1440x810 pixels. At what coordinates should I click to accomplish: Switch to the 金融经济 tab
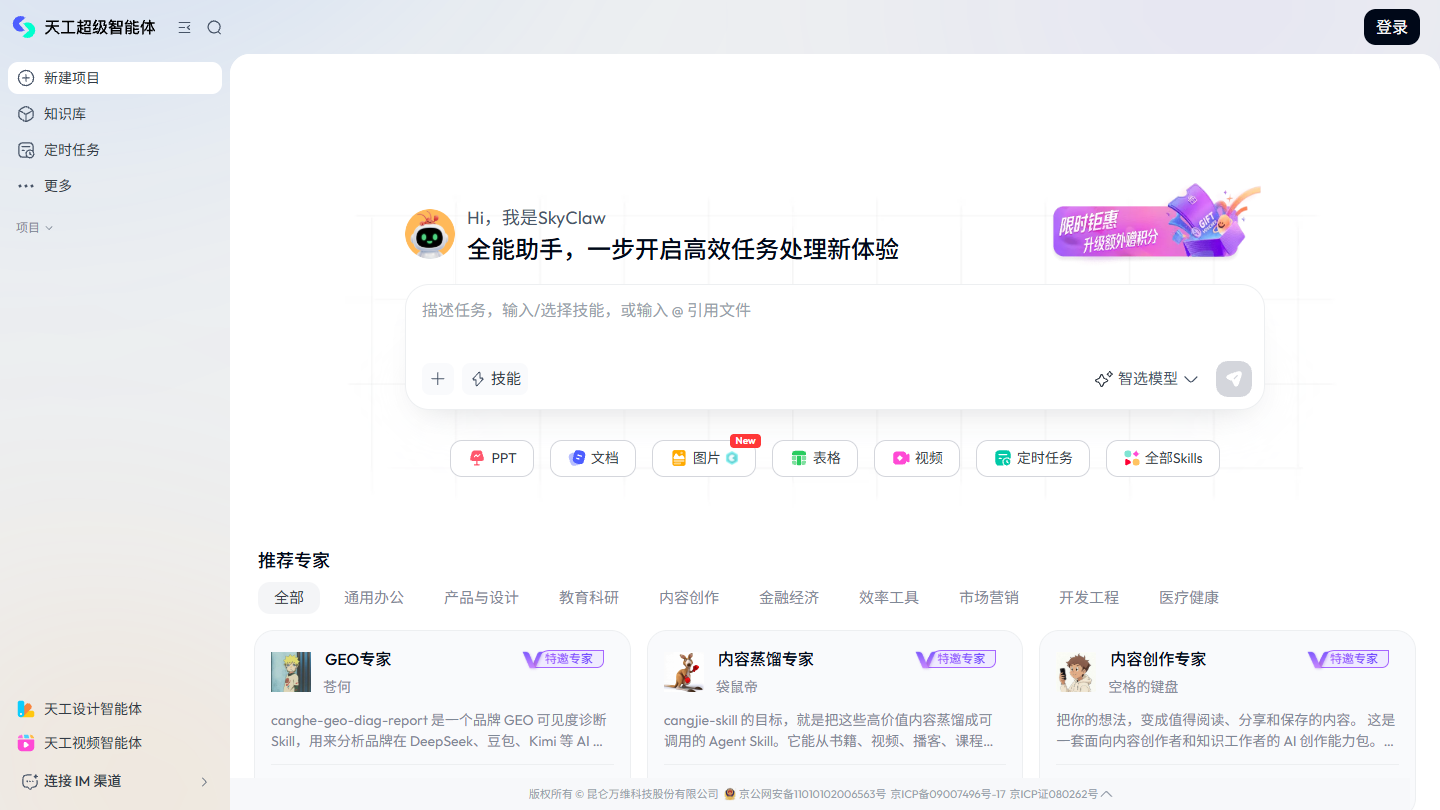click(x=789, y=598)
